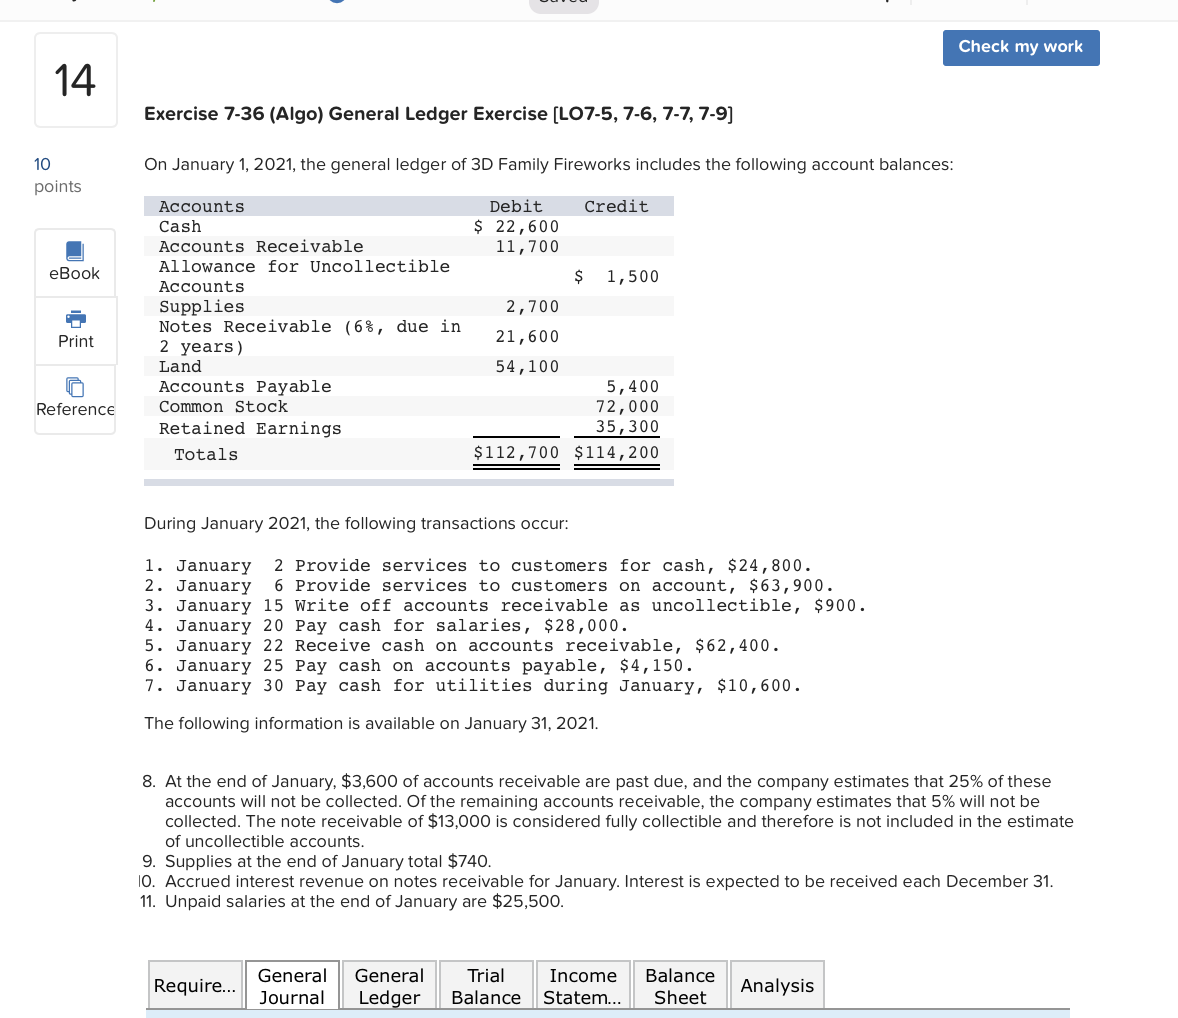
Task: Open the eBook resource
Action: (x=75, y=262)
